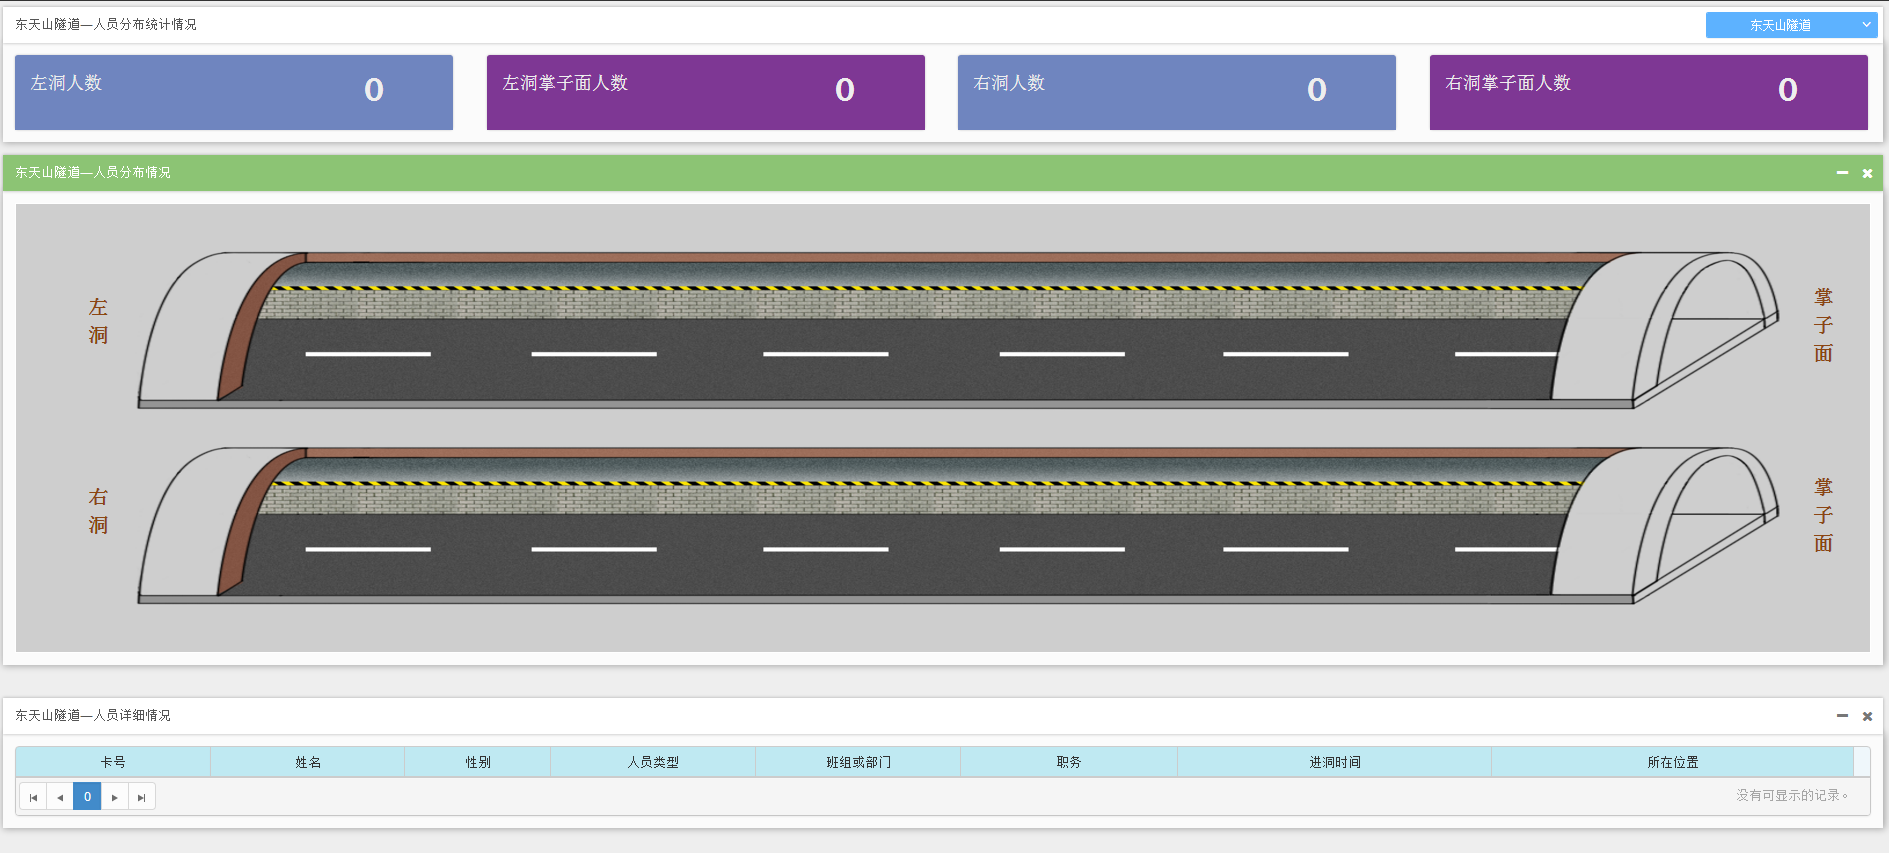1889x853 pixels.
Task: Close the 人员详细情况 panel
Action: point(1867,716)
